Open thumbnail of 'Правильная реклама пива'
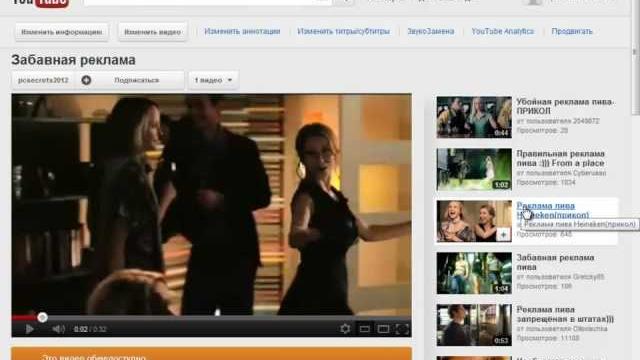Image resolution: width=640 pixels, height=360 pixels. pos(474,169)
